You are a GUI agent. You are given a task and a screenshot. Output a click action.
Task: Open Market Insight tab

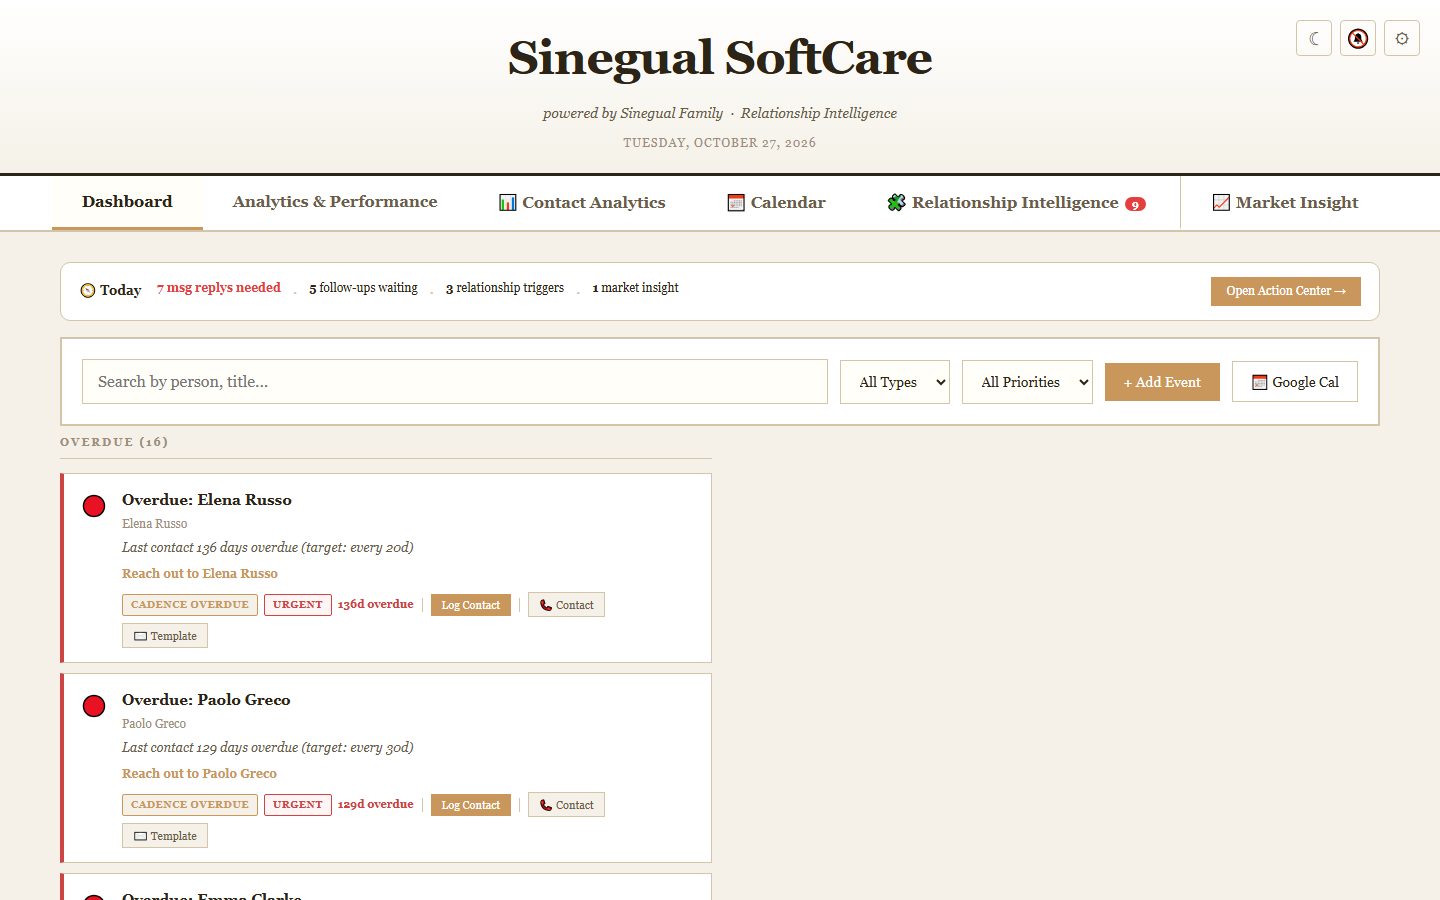[1286, 202]
